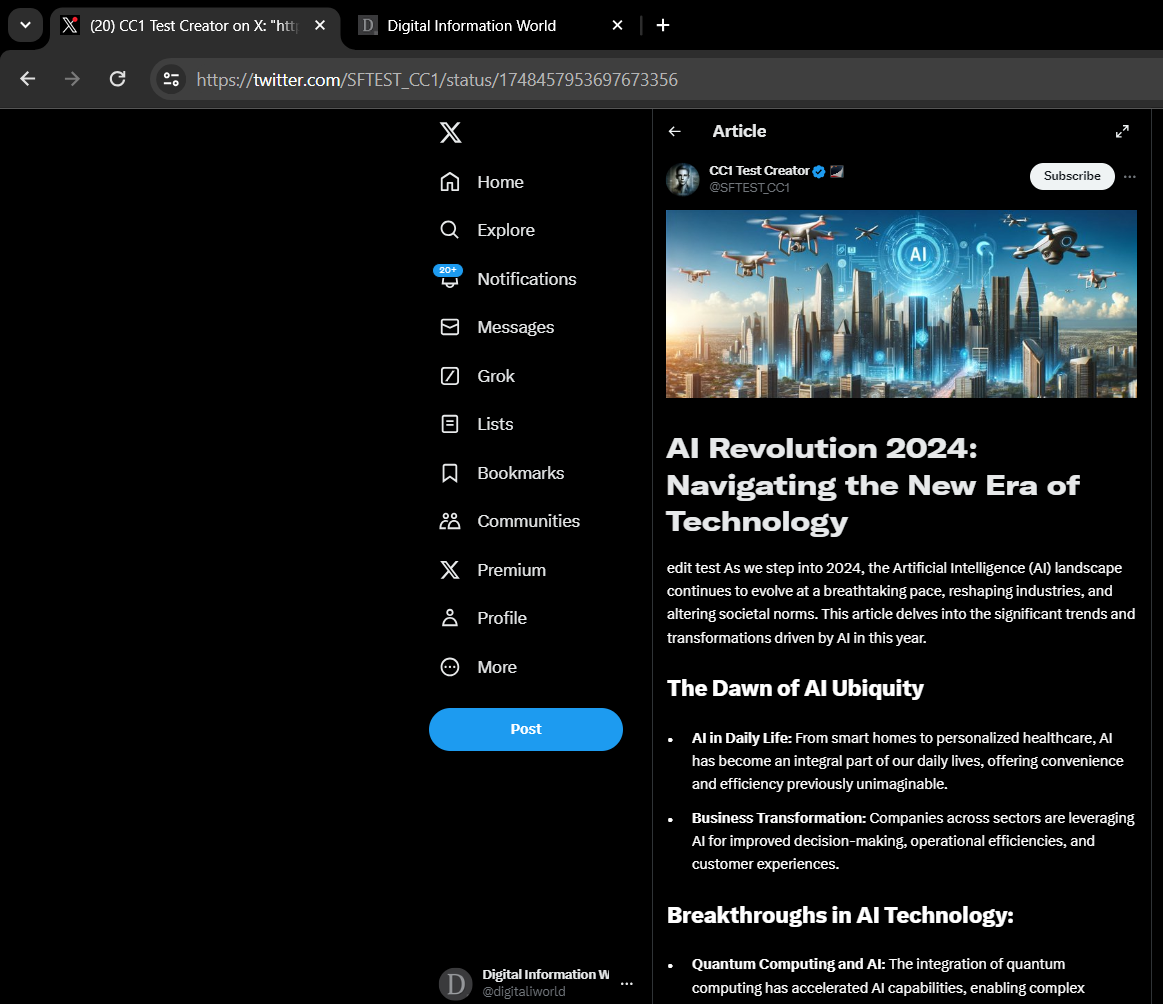Go back using the Article back arrow
The image size is (1163, 1004).
coord(675,131)
